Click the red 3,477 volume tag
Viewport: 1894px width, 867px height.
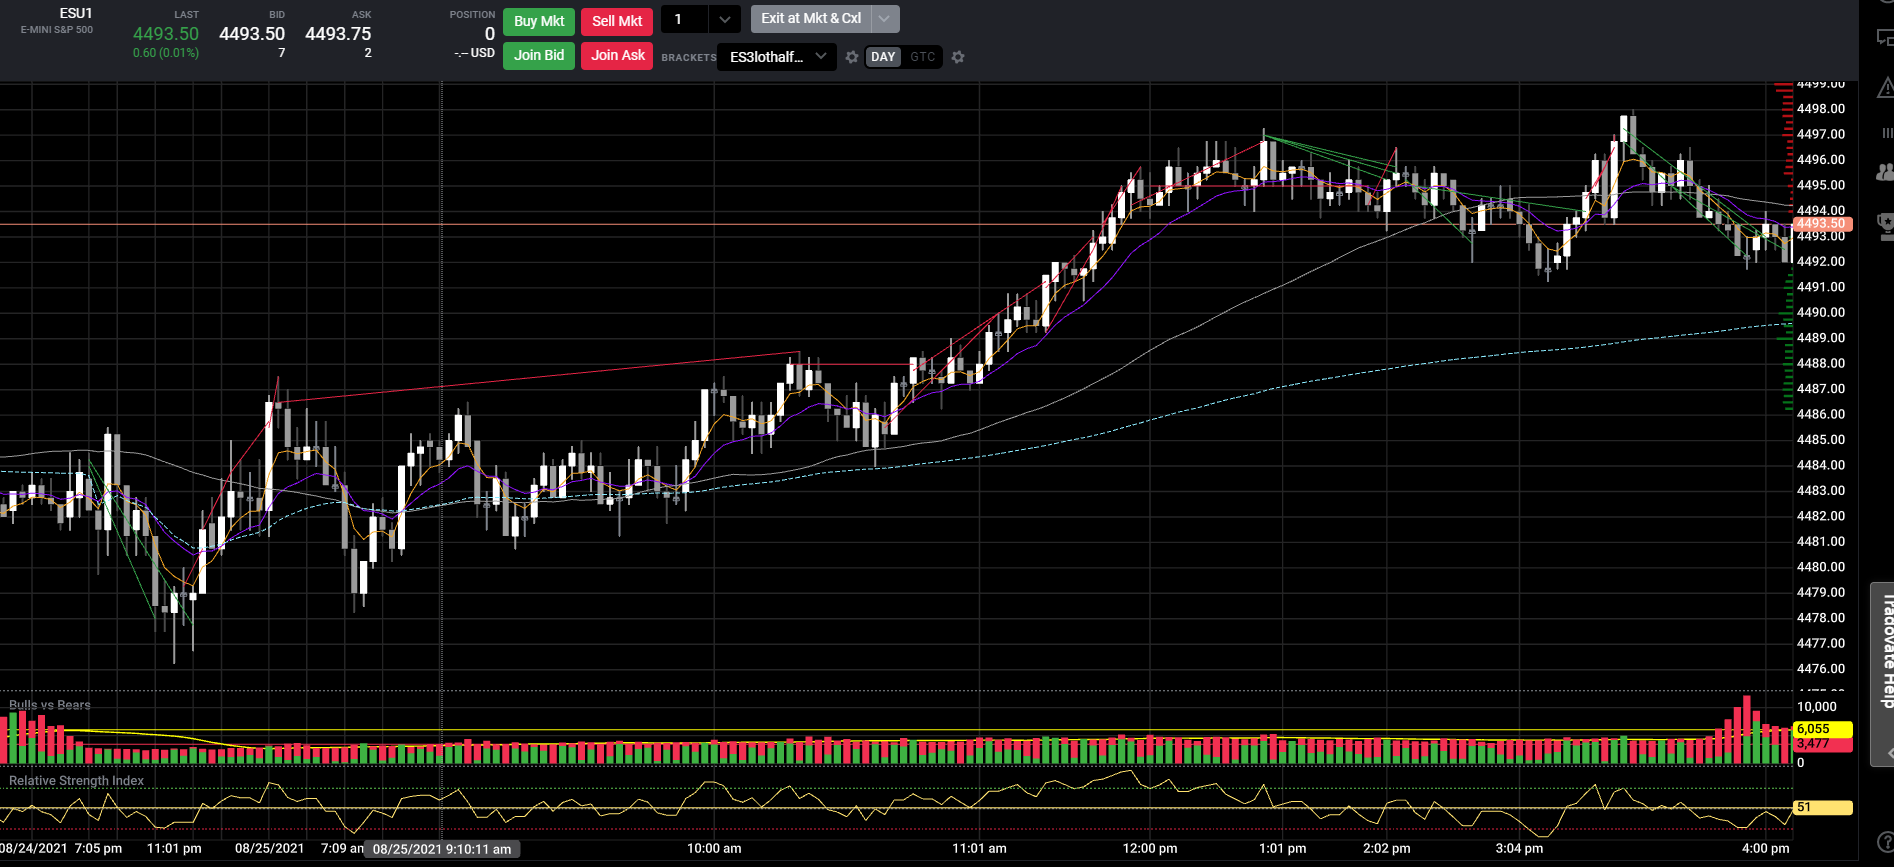coord(1823,744)
